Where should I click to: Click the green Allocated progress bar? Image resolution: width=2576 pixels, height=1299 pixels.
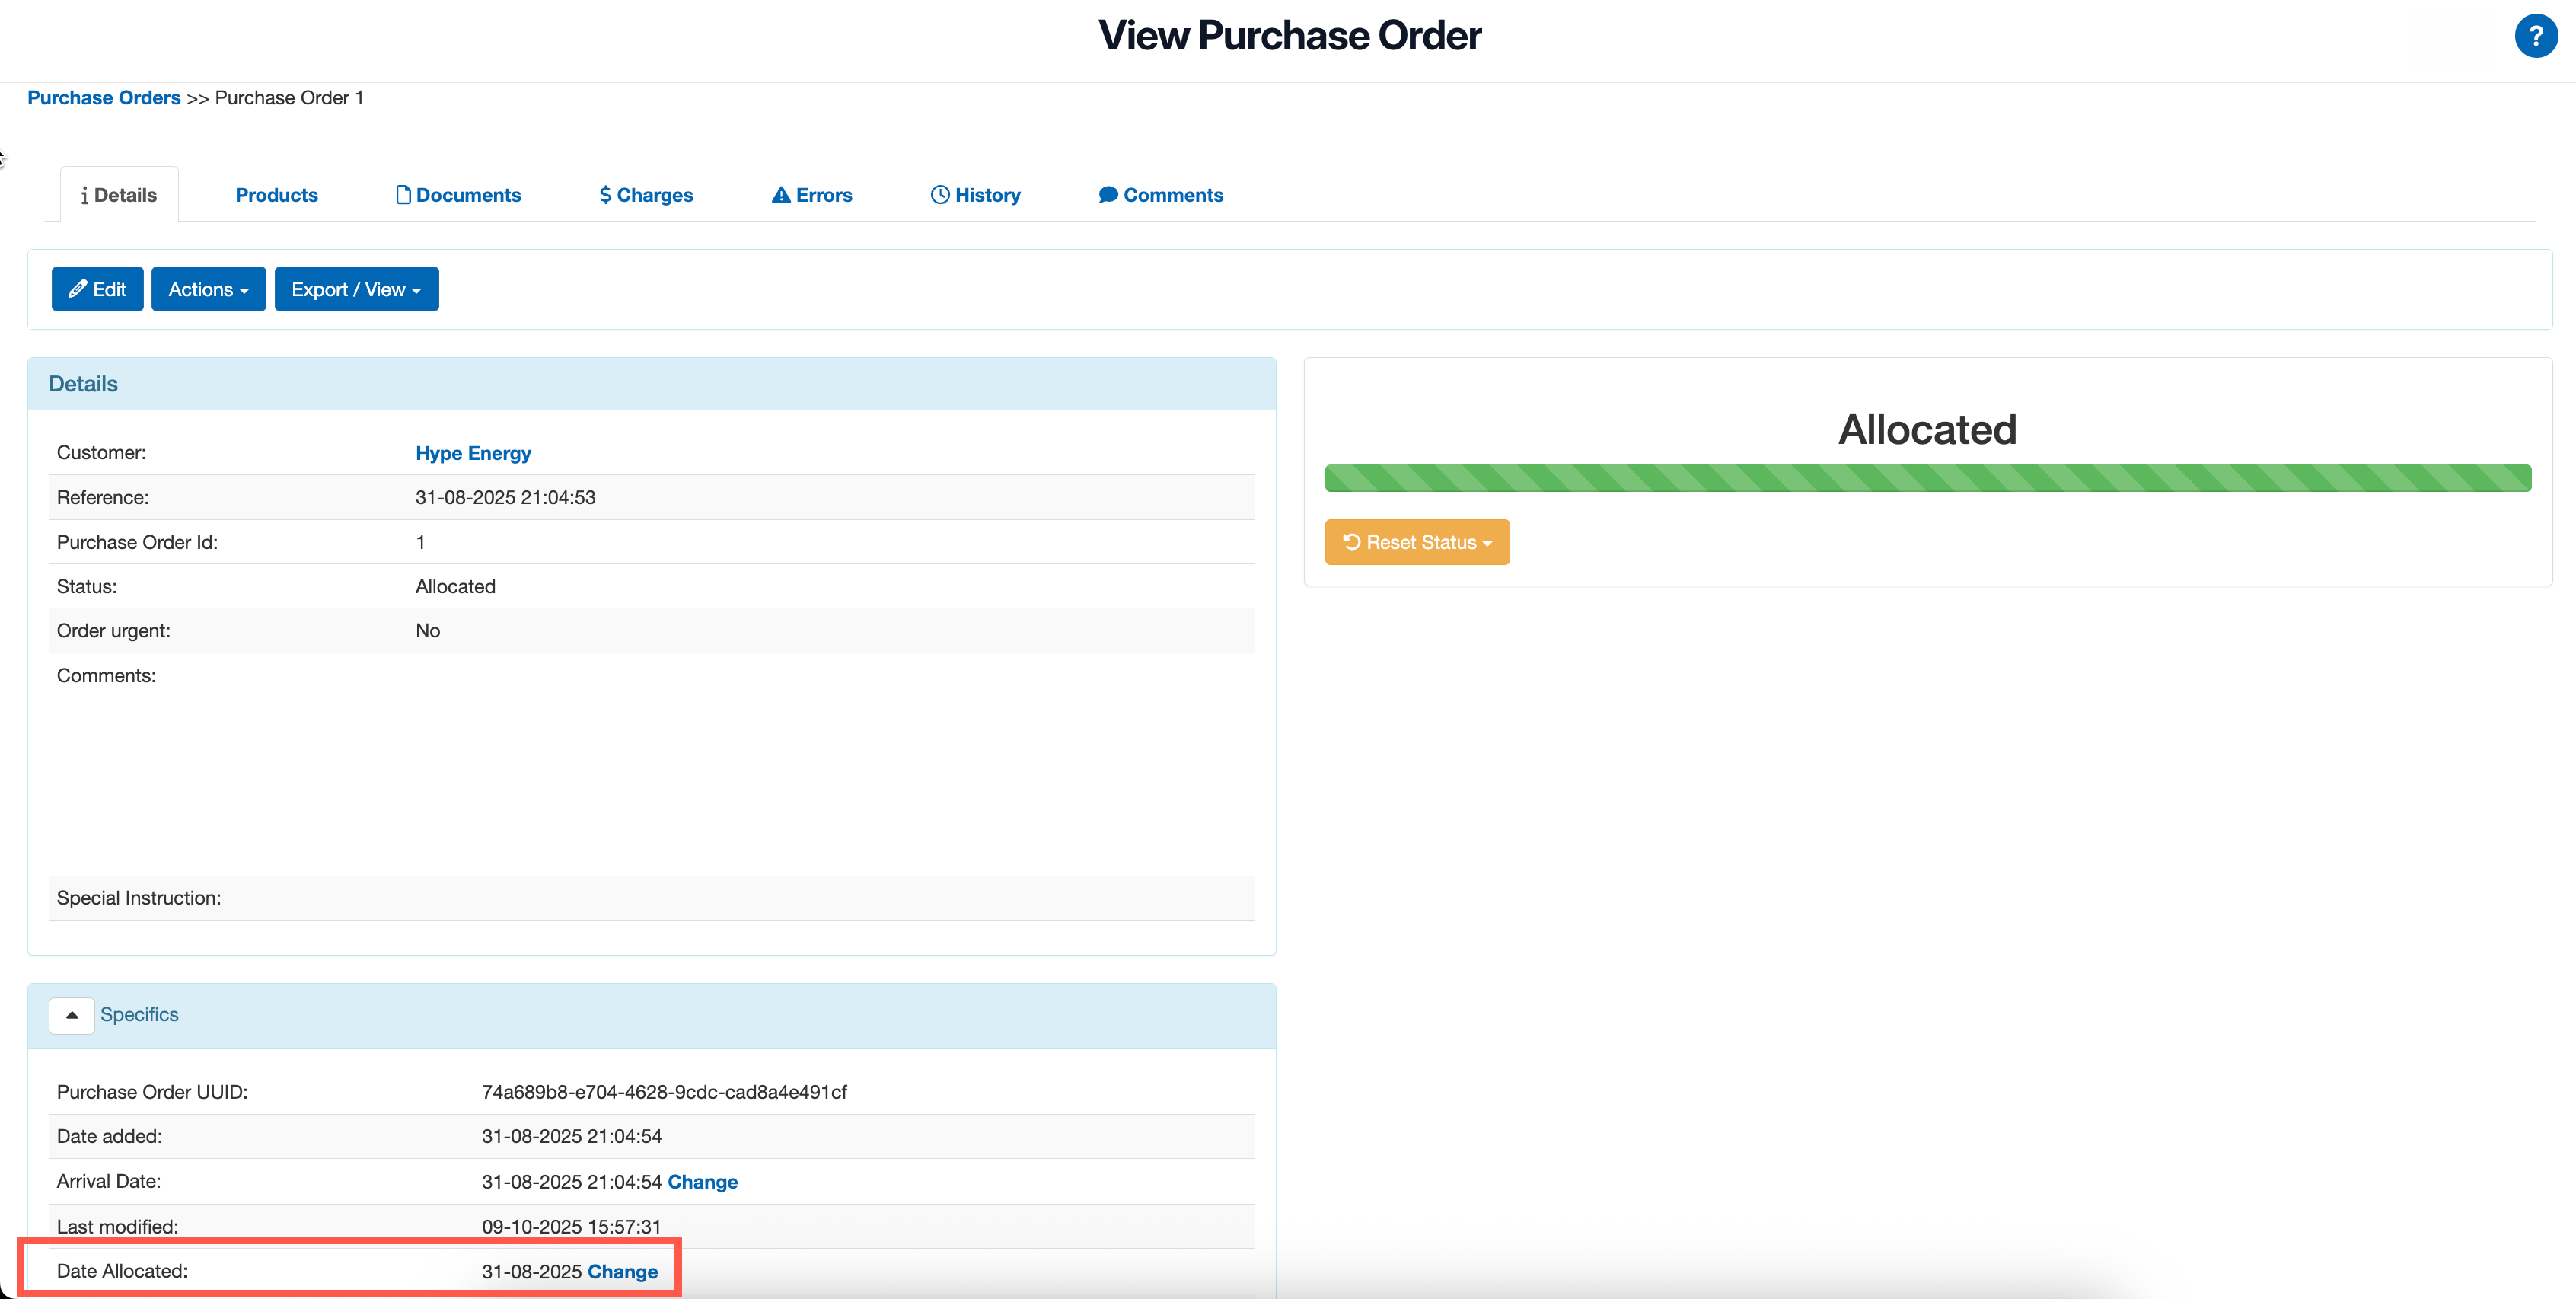tap(1927, 478)
